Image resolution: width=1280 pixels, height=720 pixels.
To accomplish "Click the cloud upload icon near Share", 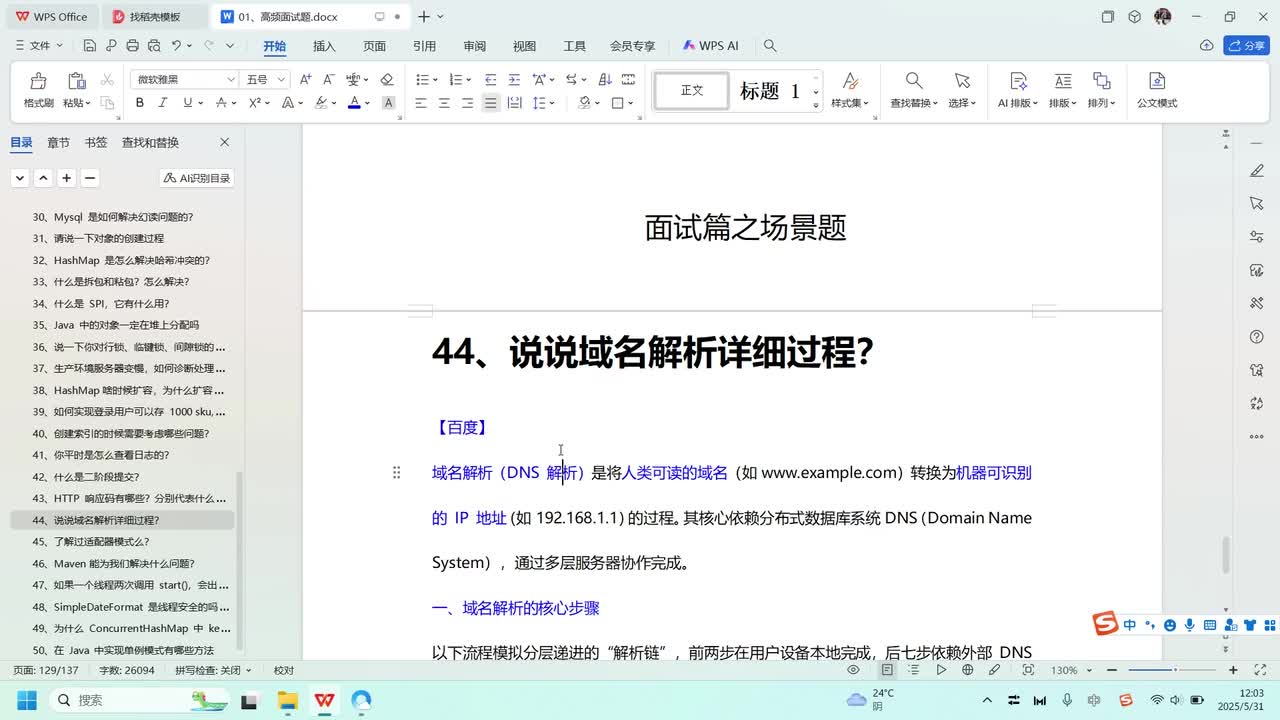I will tap(1207, 46).
